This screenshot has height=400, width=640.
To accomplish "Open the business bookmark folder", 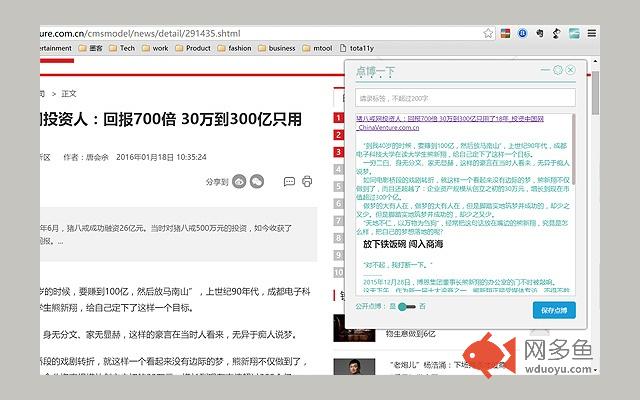I will click(277, 48).
